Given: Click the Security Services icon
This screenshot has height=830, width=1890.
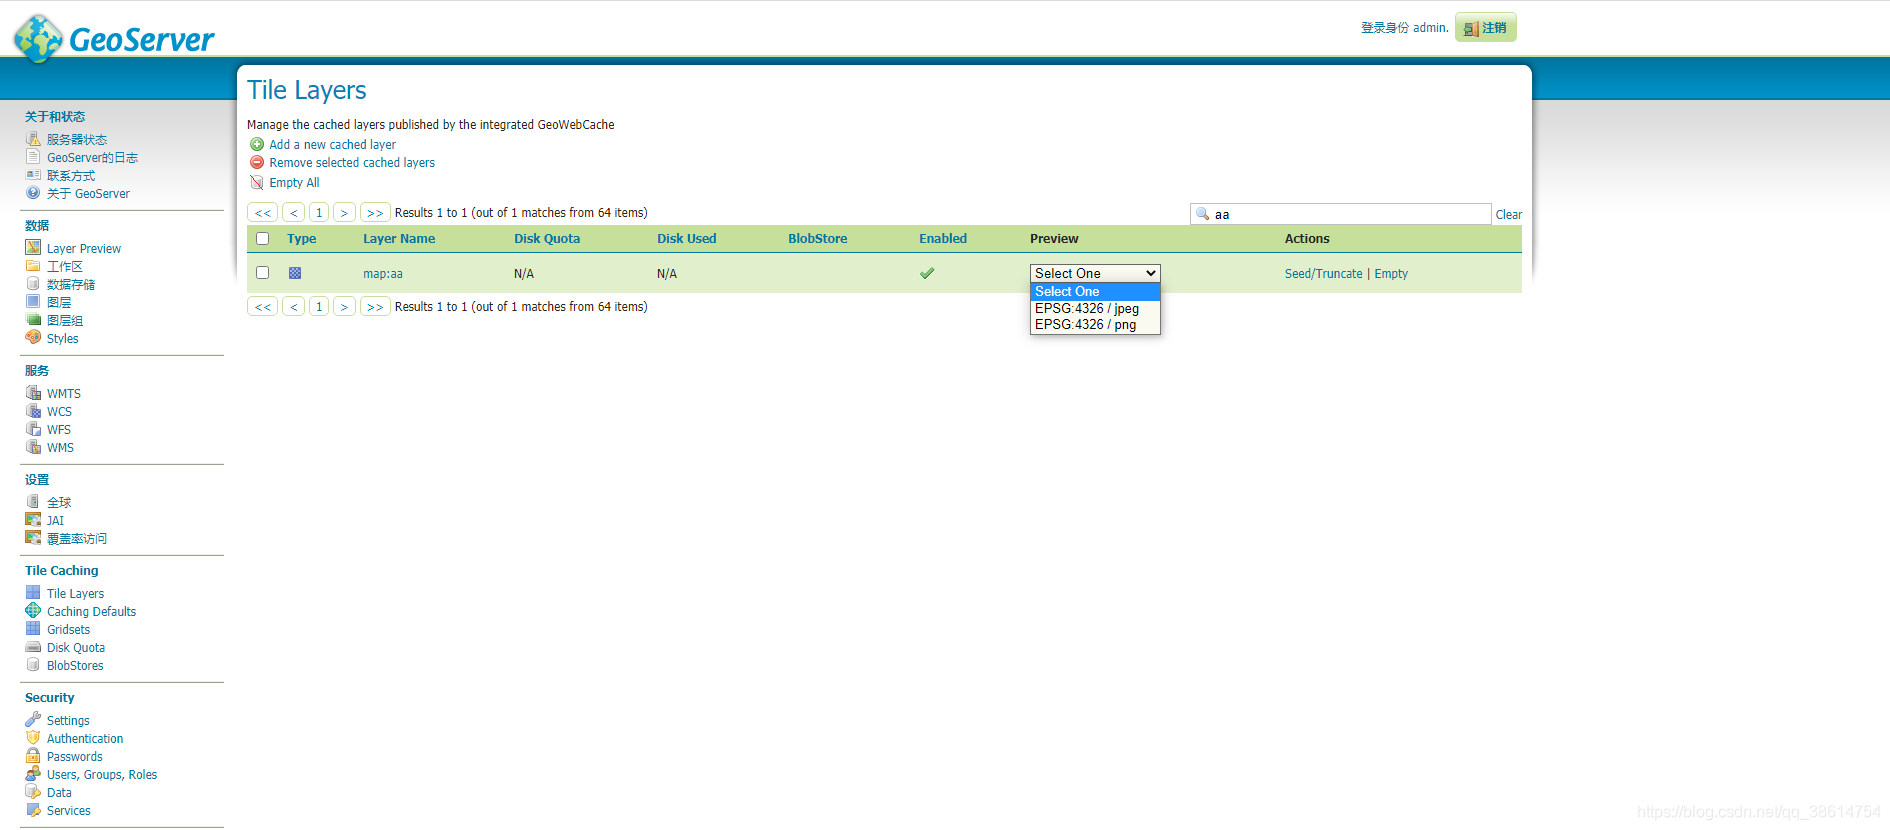Looking at the screenshot, I should [33, 809].
